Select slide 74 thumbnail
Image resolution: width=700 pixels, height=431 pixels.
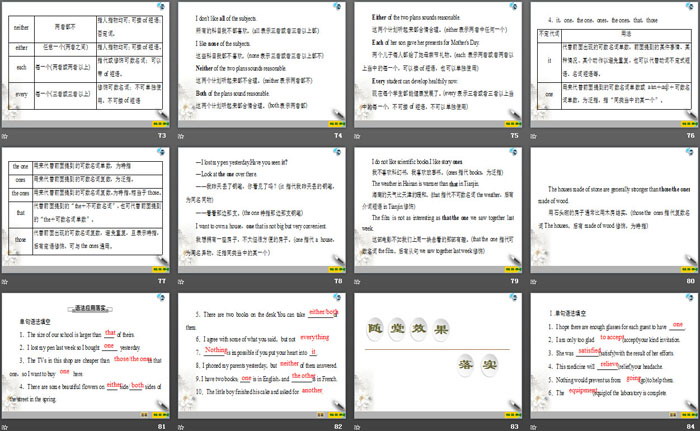(x=262, y=64)
